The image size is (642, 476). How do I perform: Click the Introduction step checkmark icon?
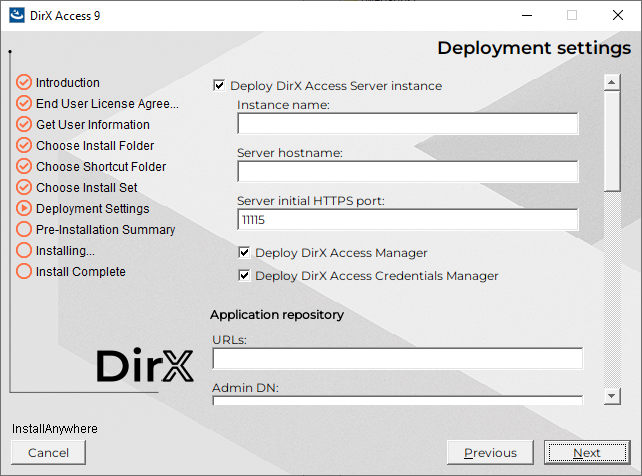coord(24,83)
